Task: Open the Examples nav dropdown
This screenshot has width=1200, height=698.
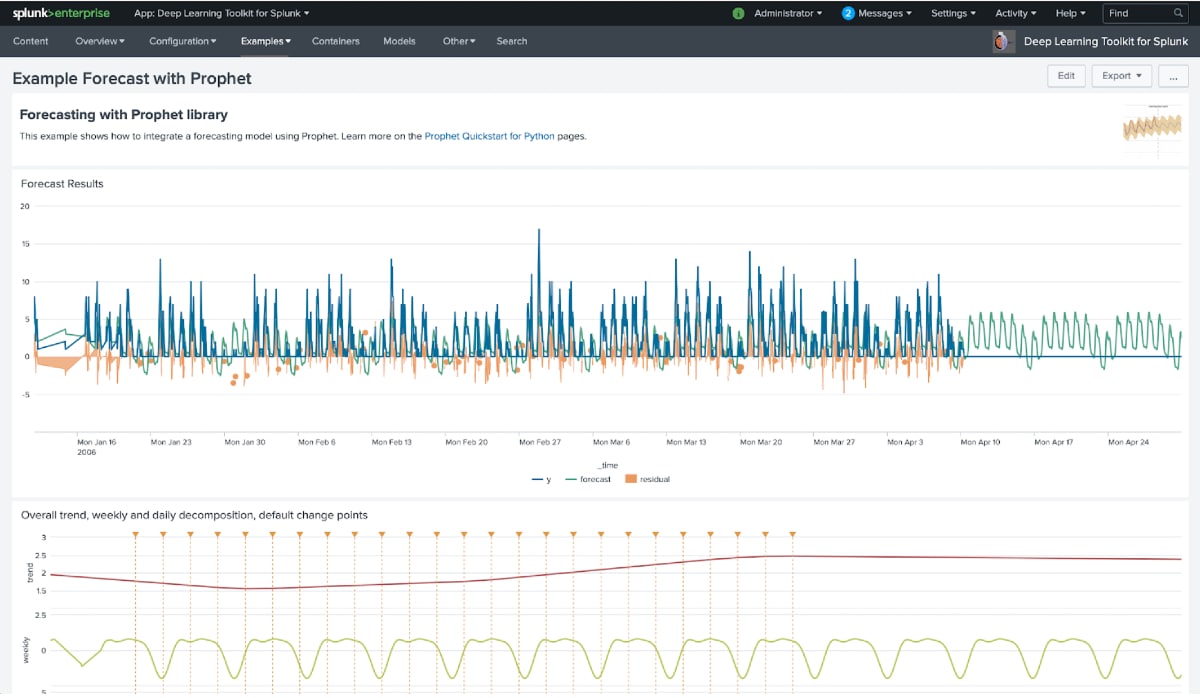Action: click(x=266, y=41)
